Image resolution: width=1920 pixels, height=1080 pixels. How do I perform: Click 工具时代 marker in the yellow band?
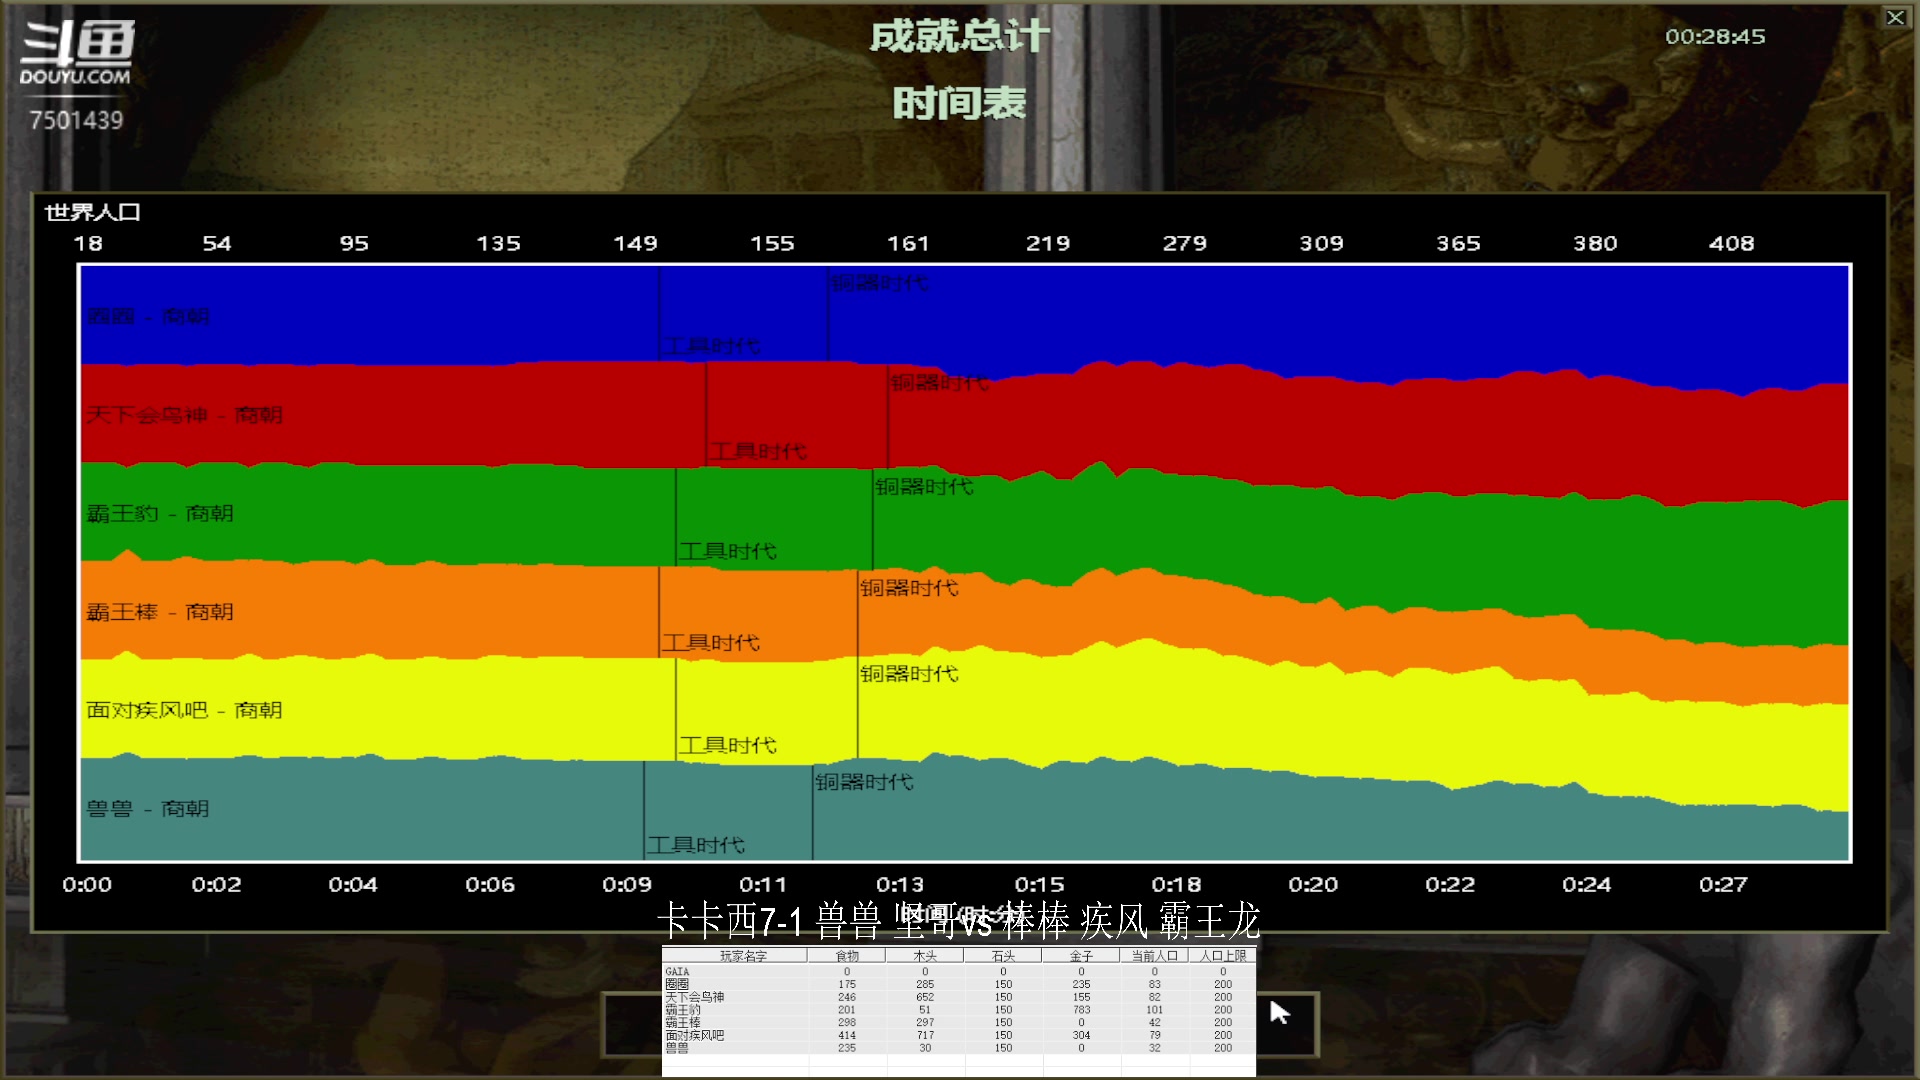pyautogui.click(x=728, y=745)
